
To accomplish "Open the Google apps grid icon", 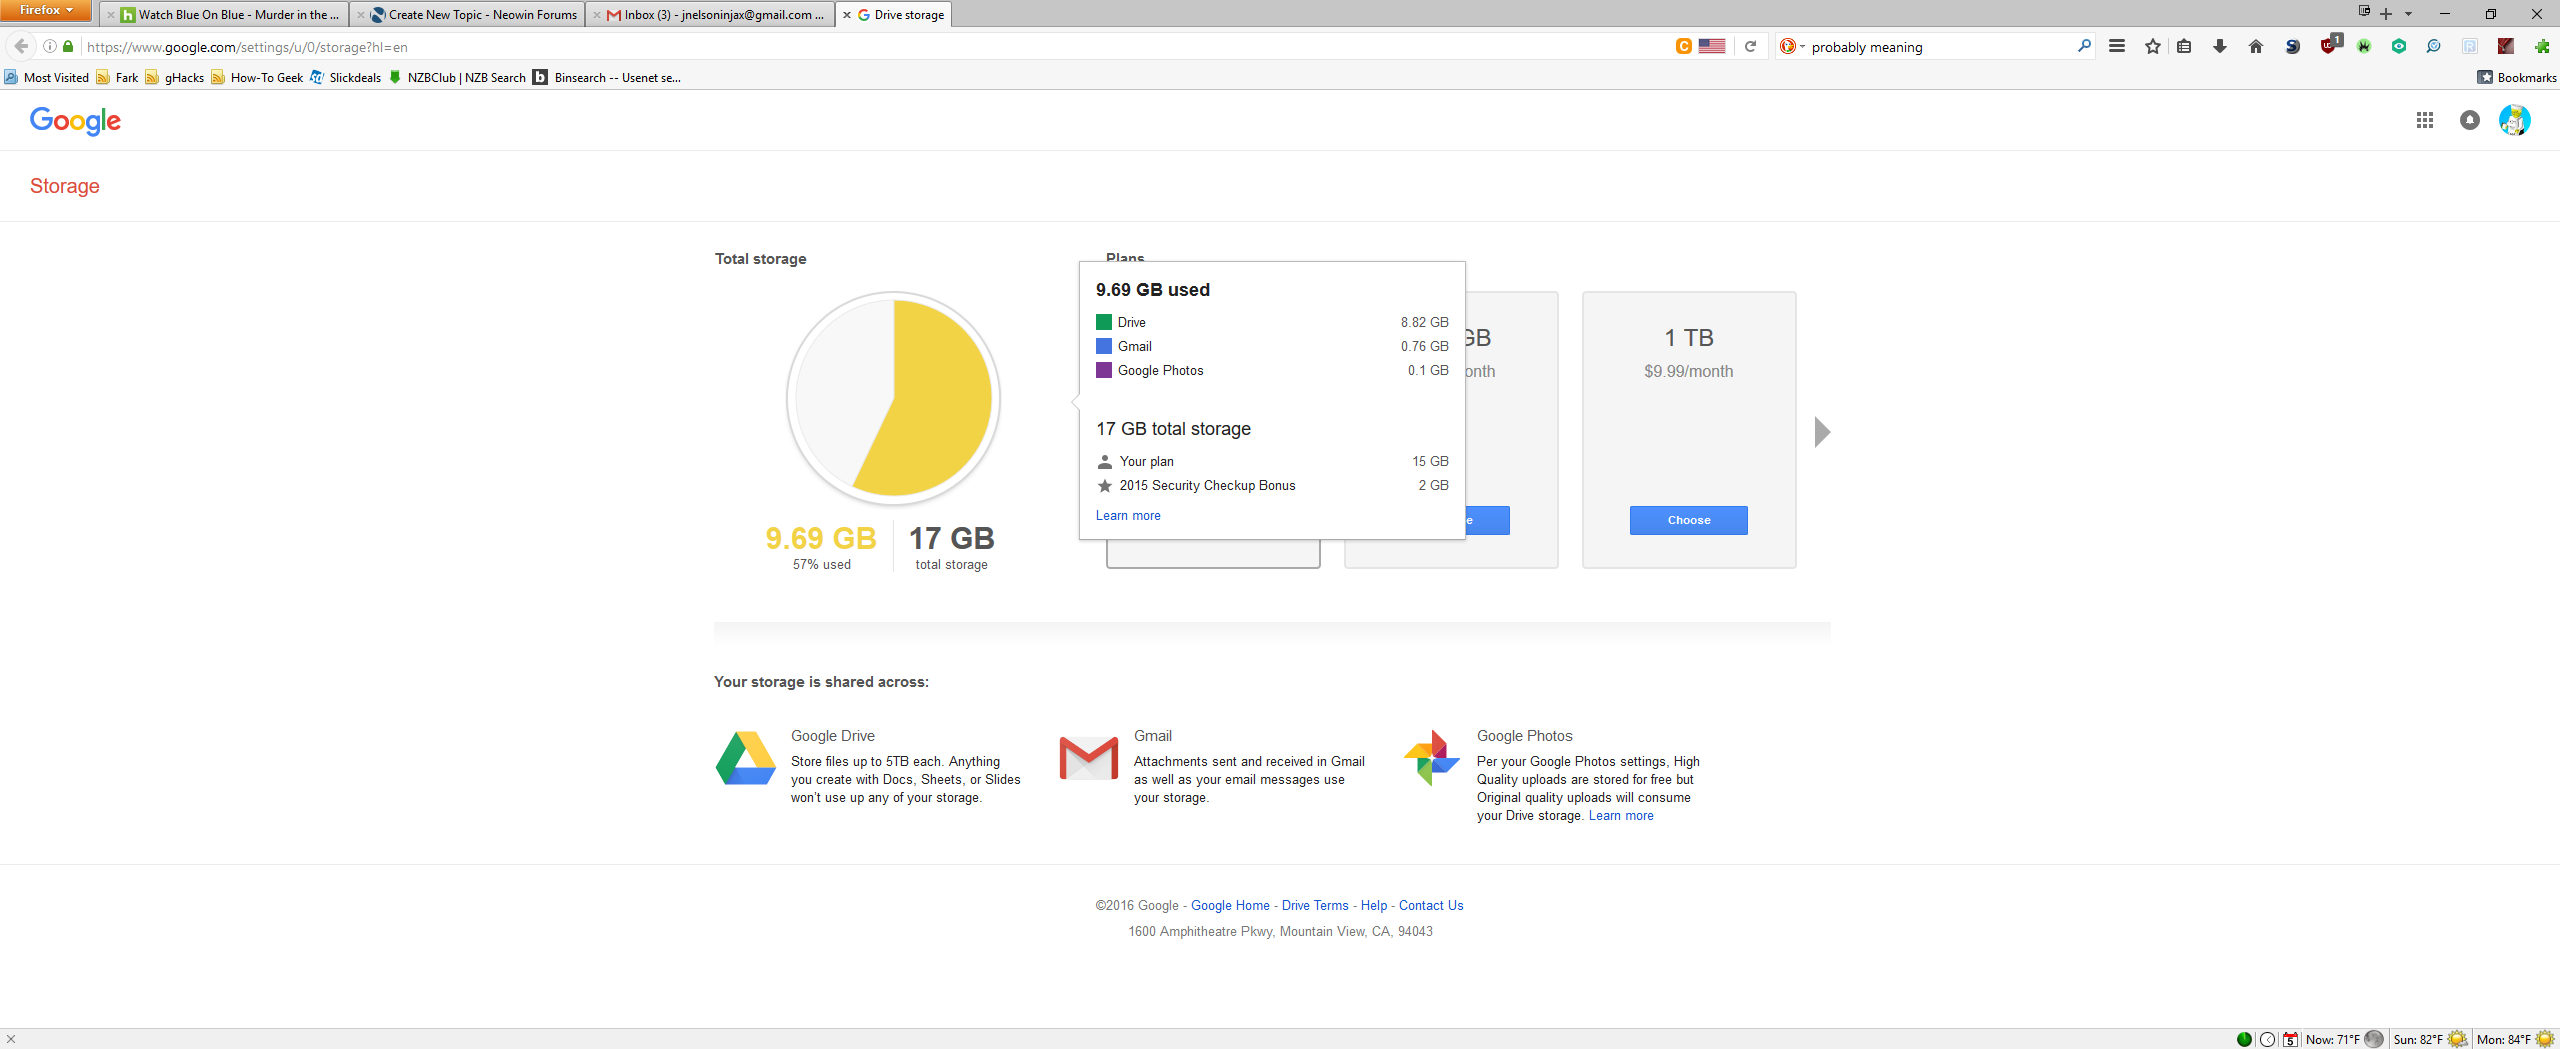I will [x=2425, y=120].
